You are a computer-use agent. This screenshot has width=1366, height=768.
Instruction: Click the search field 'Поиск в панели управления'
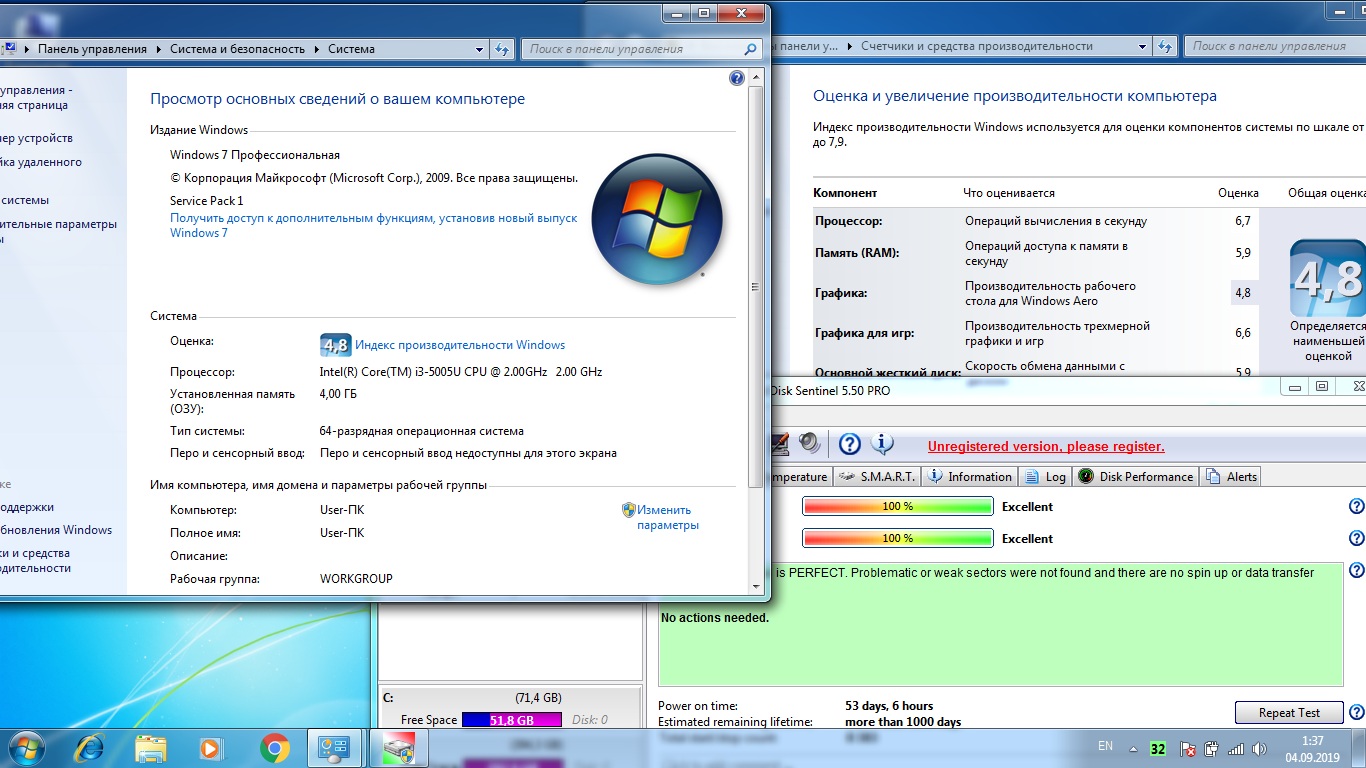[634, 49]
